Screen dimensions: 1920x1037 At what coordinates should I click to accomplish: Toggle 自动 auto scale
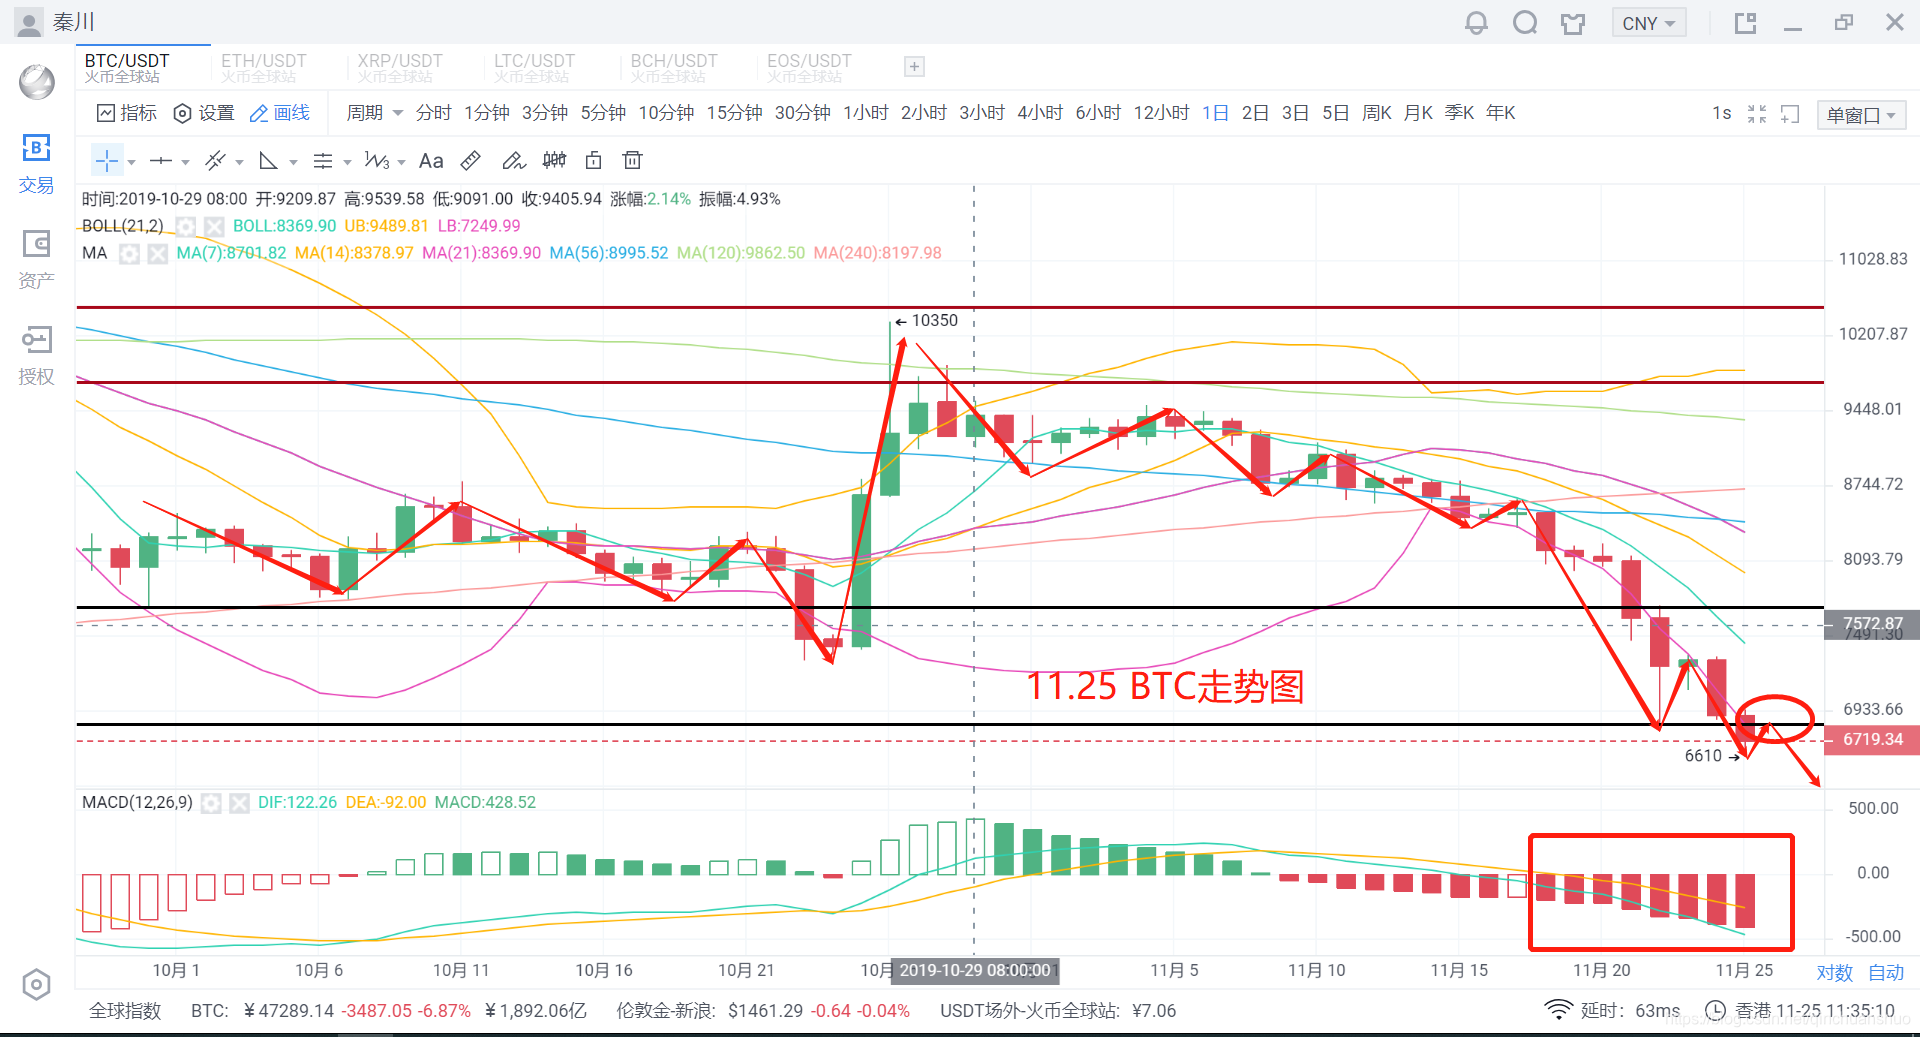(x=1886, y=973)
